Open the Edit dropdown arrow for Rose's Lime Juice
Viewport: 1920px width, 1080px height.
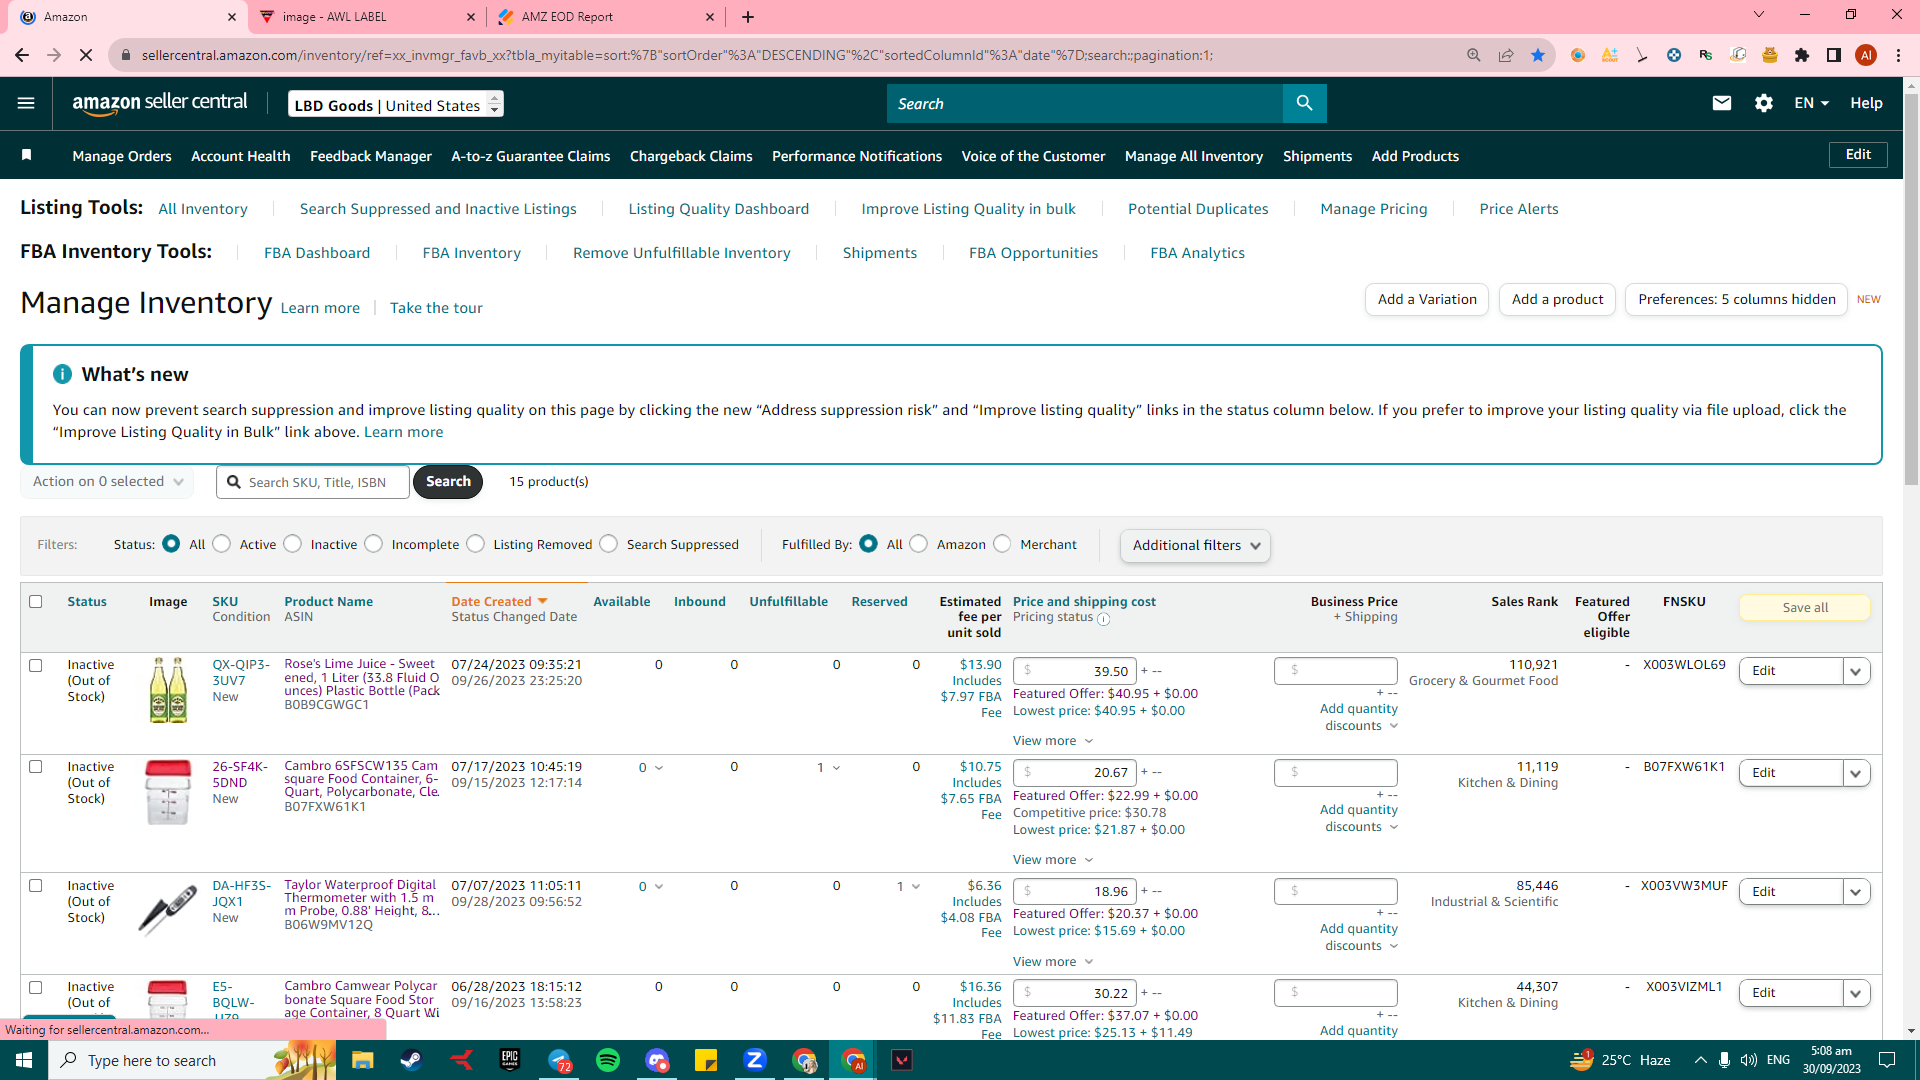[x=1856, y=671]
